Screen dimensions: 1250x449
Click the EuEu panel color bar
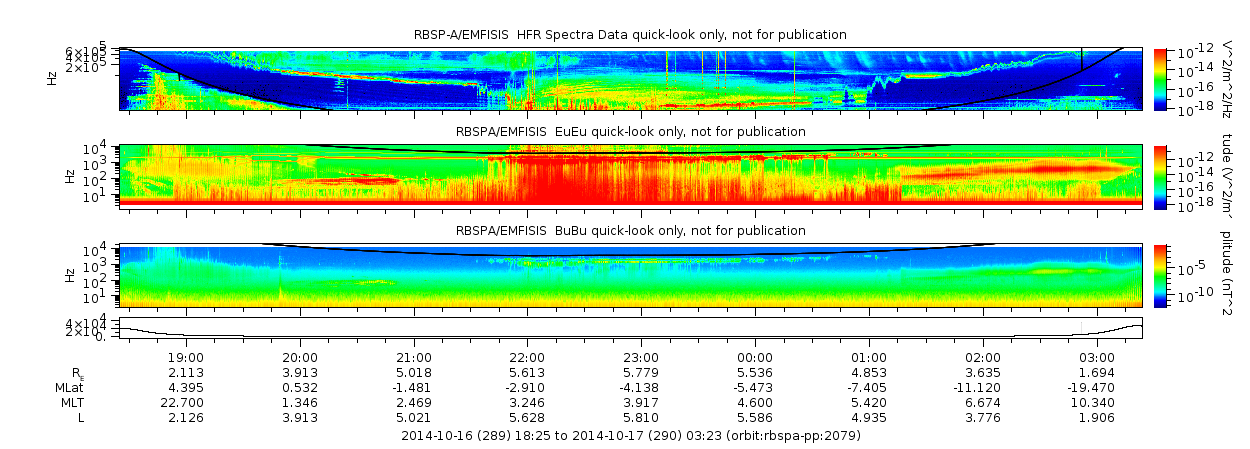1160,176
